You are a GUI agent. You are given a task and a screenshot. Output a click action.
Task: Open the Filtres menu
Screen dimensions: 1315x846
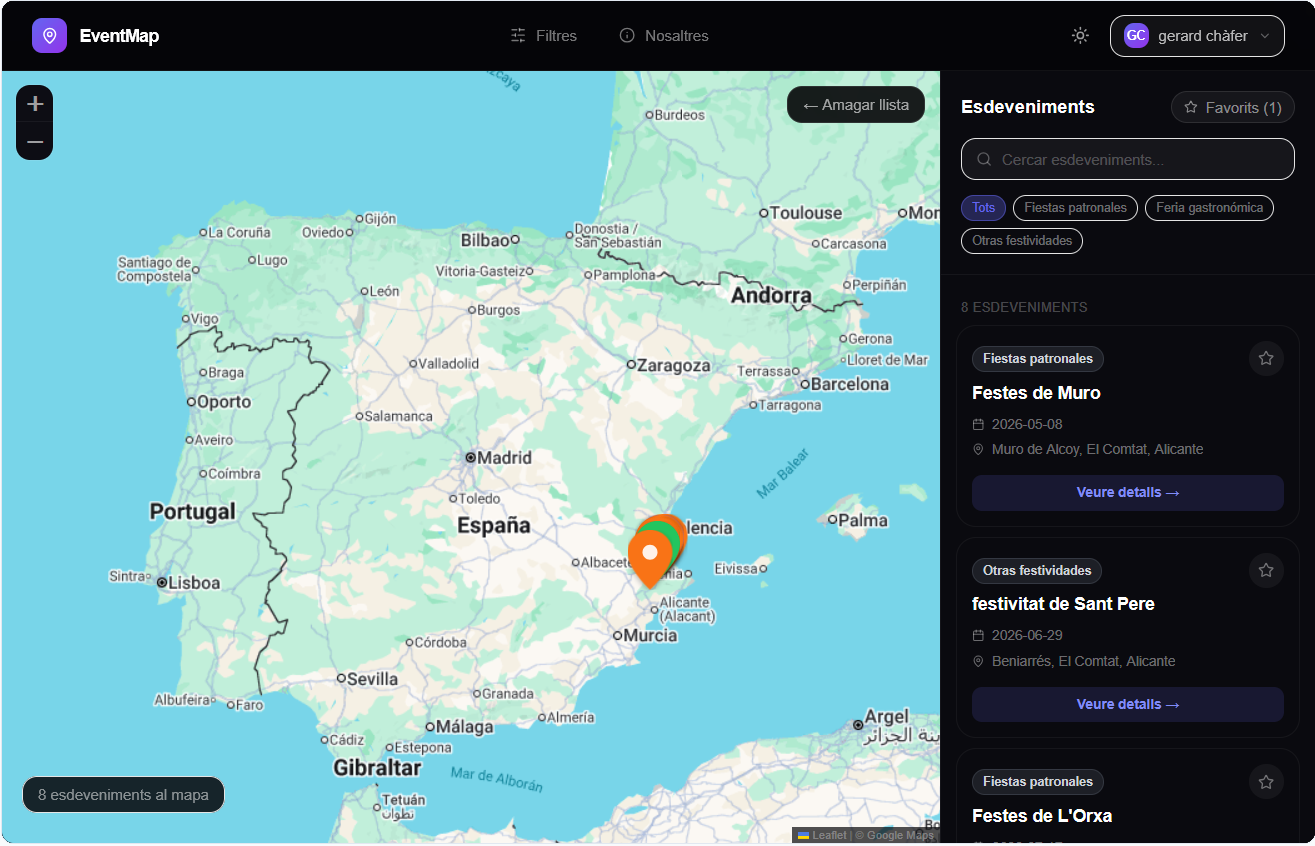pos(544,36)
